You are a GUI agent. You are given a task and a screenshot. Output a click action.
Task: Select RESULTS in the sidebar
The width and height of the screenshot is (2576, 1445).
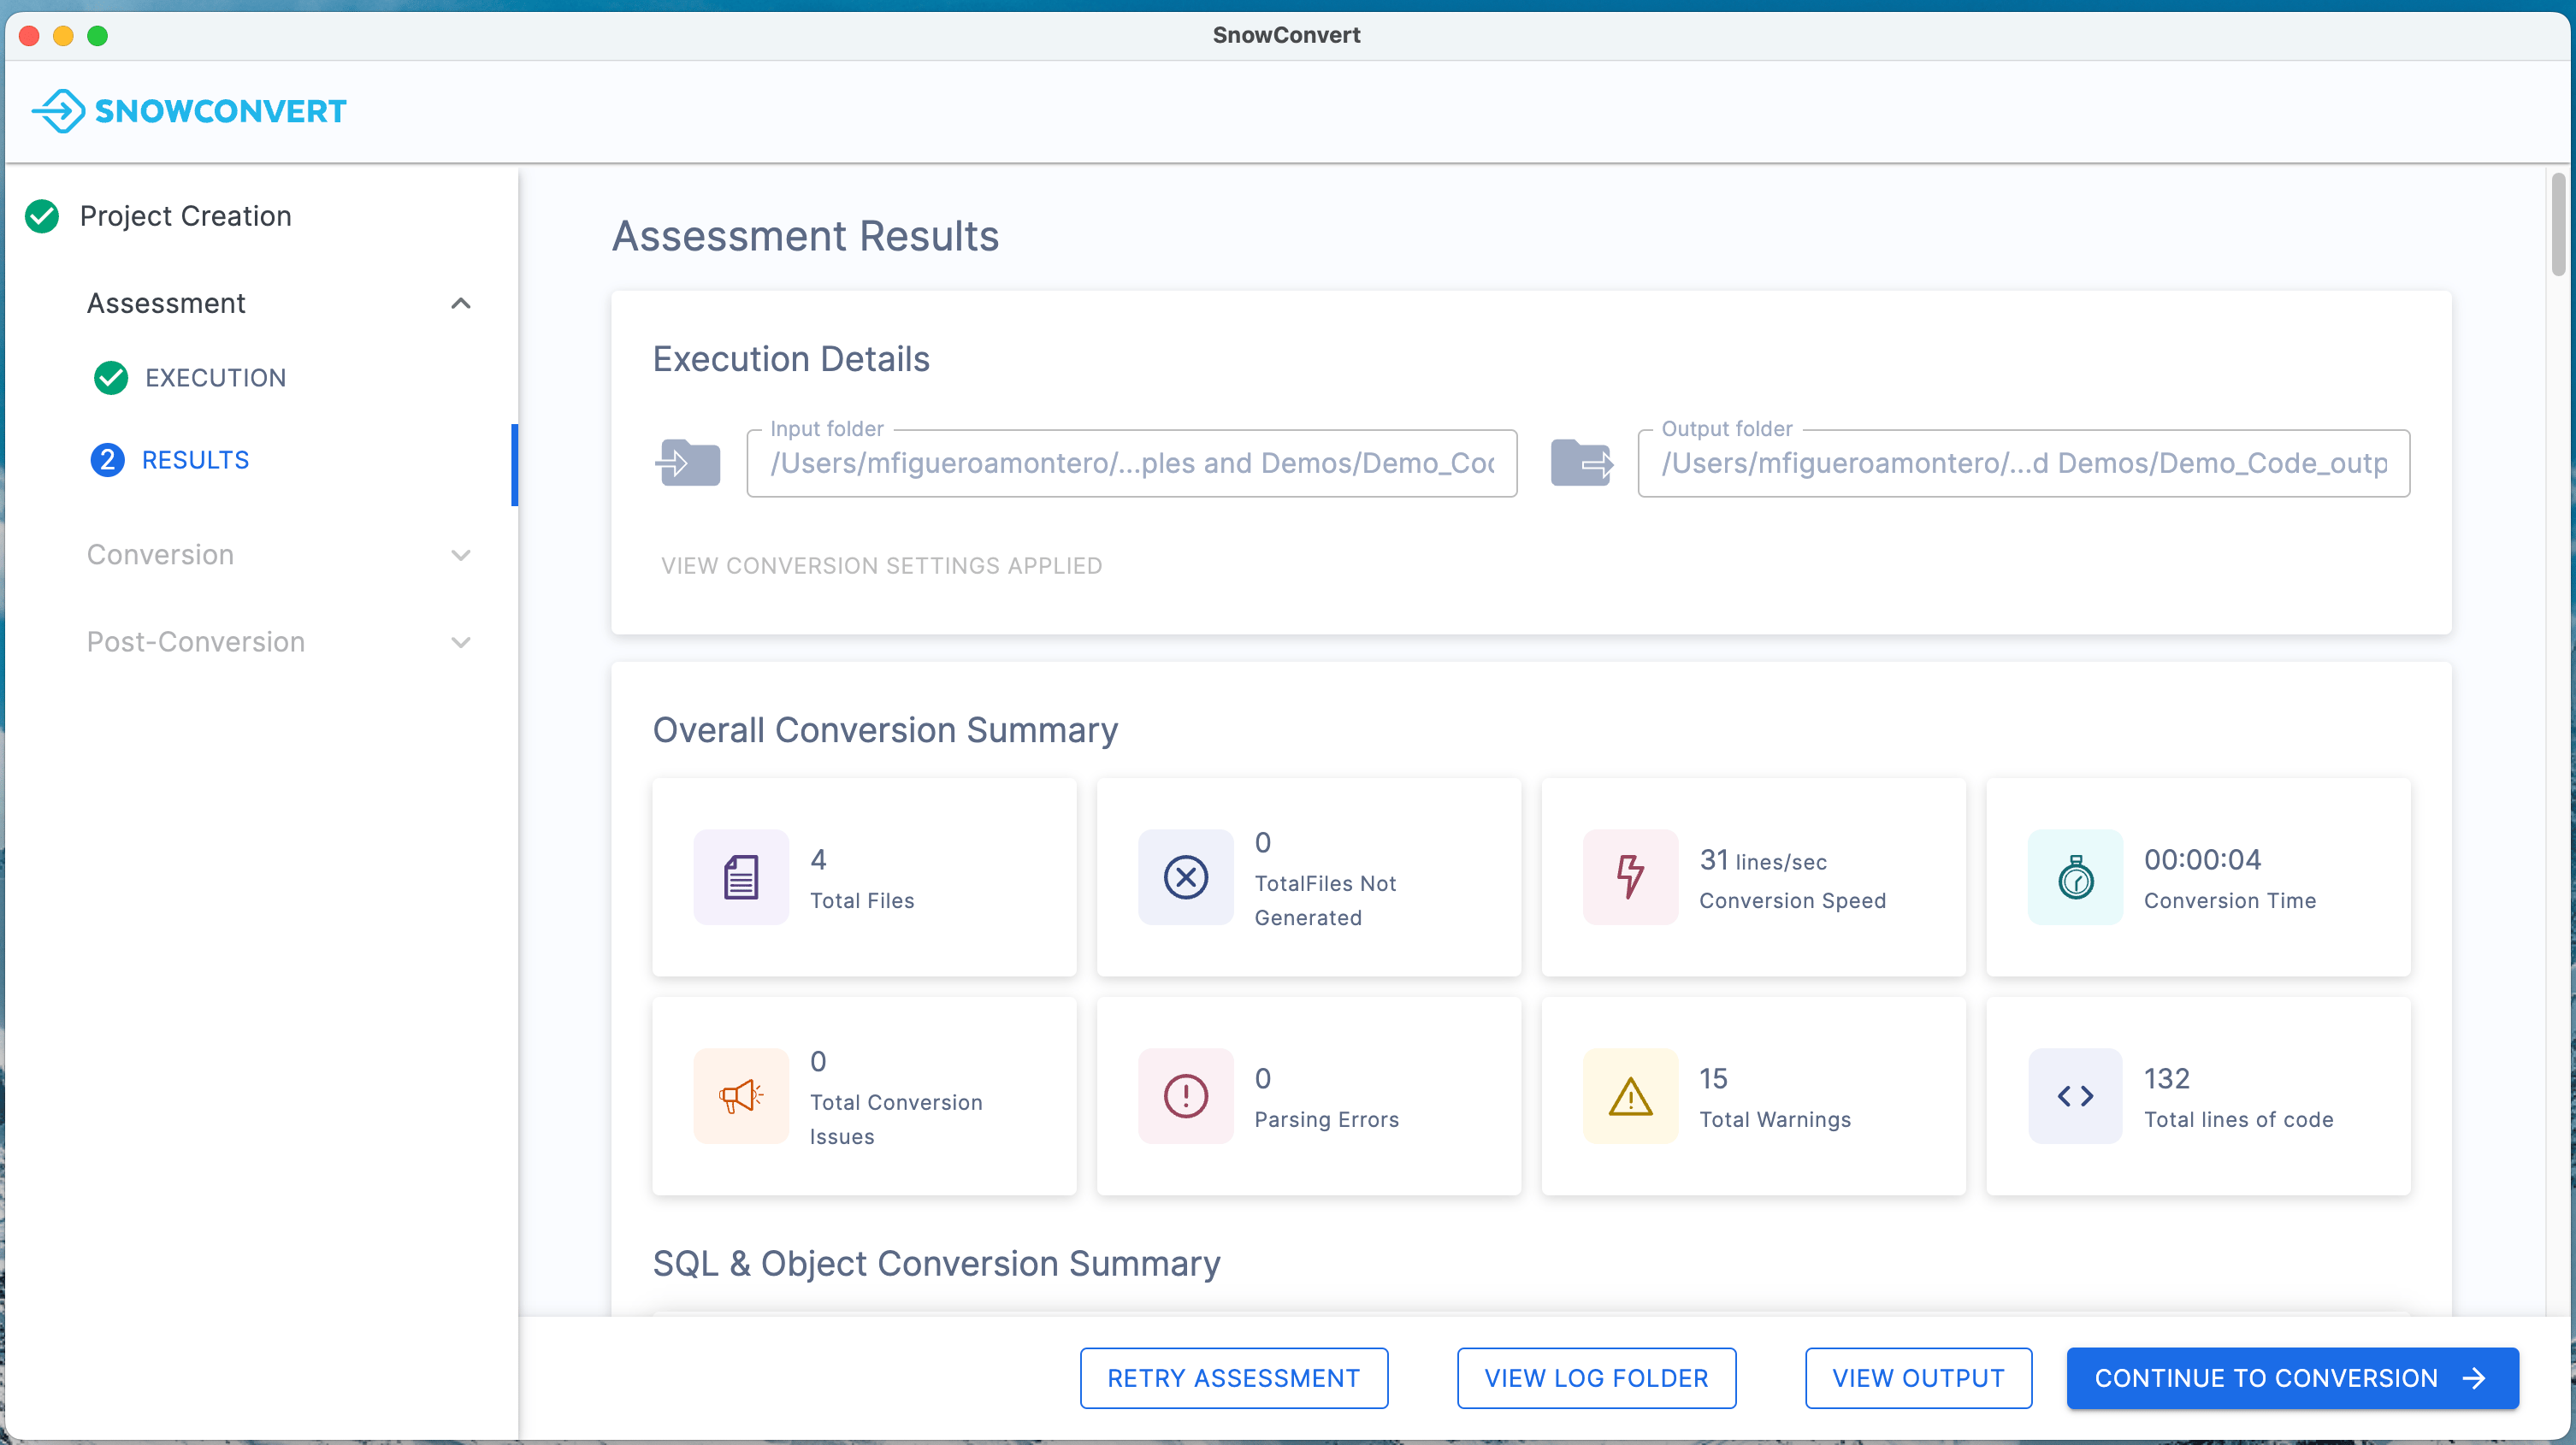tap(195, 460)
